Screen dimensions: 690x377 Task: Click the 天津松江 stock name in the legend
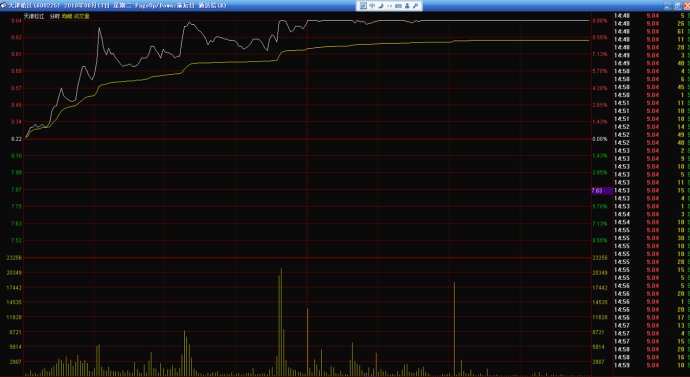tap(34, 16)
